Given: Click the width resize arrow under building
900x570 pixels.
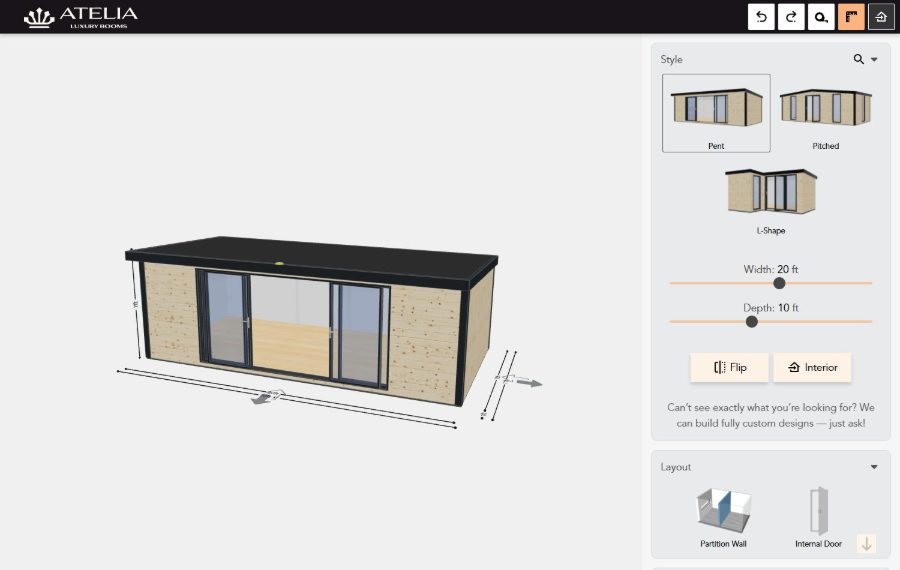Looking at the screenshot, I should point(267,397).
